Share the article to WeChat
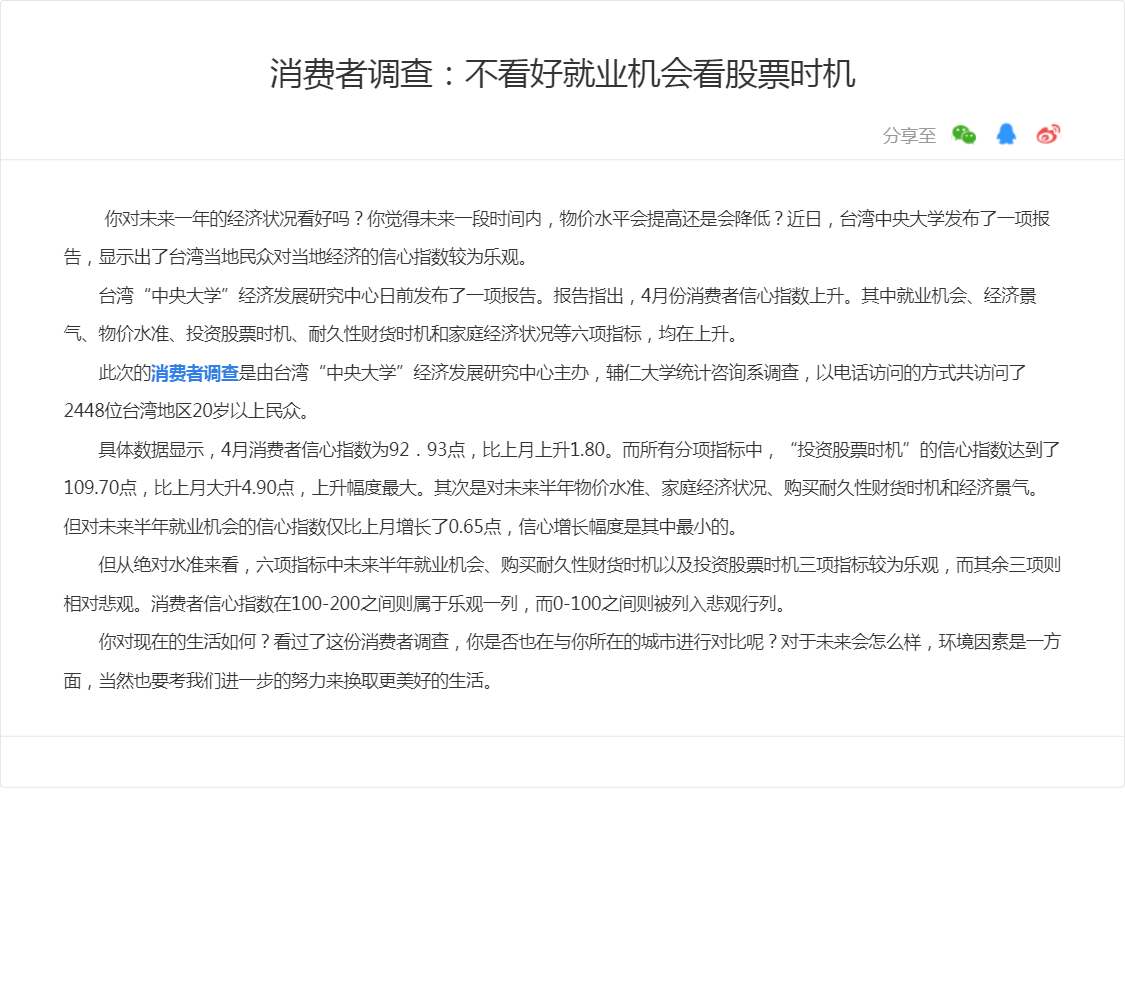The image size is (1125, 1000). click(964, 134)
